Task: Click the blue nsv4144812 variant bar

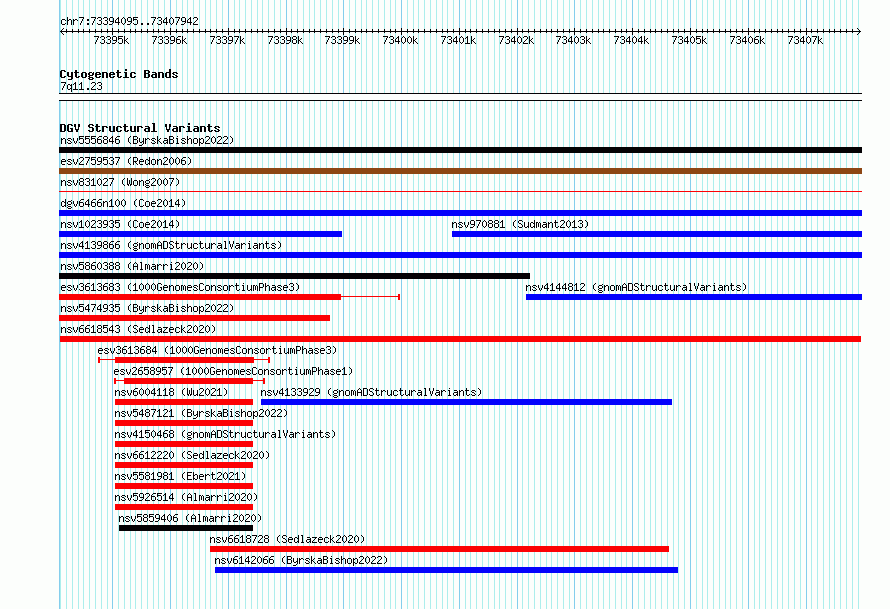Action: [694, 297]
